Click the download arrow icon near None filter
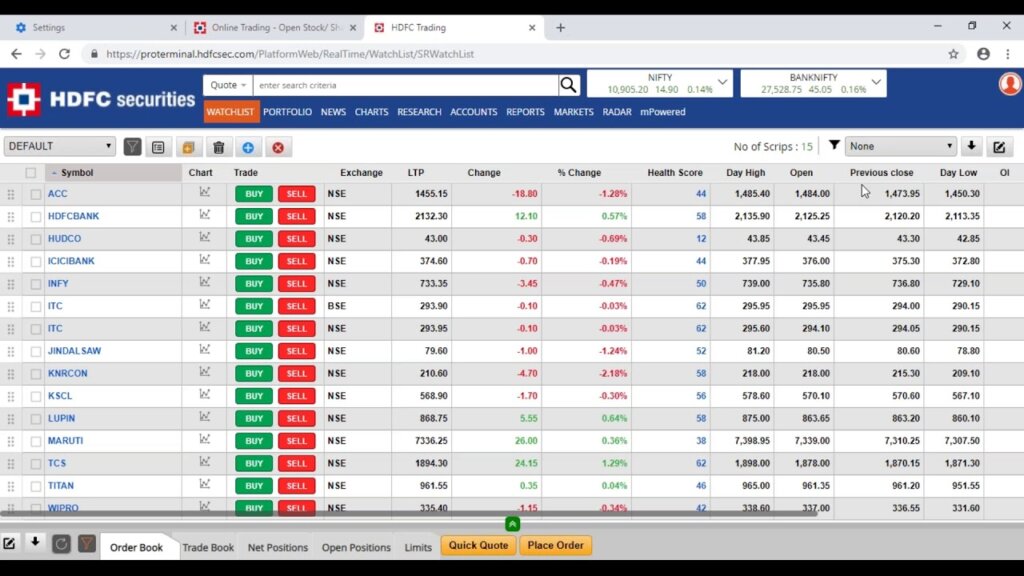This screenshot has height=576, width=1024. [x=972, y=146]
